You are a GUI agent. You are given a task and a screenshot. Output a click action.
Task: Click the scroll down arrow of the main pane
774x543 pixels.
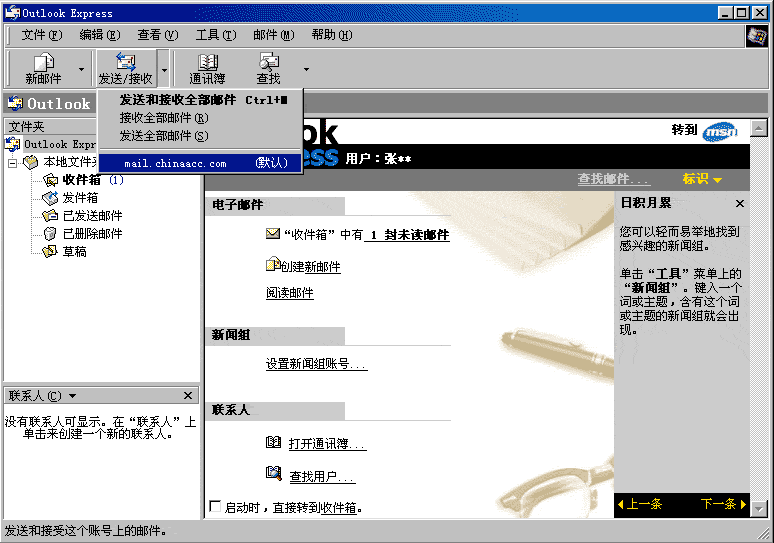759,508
